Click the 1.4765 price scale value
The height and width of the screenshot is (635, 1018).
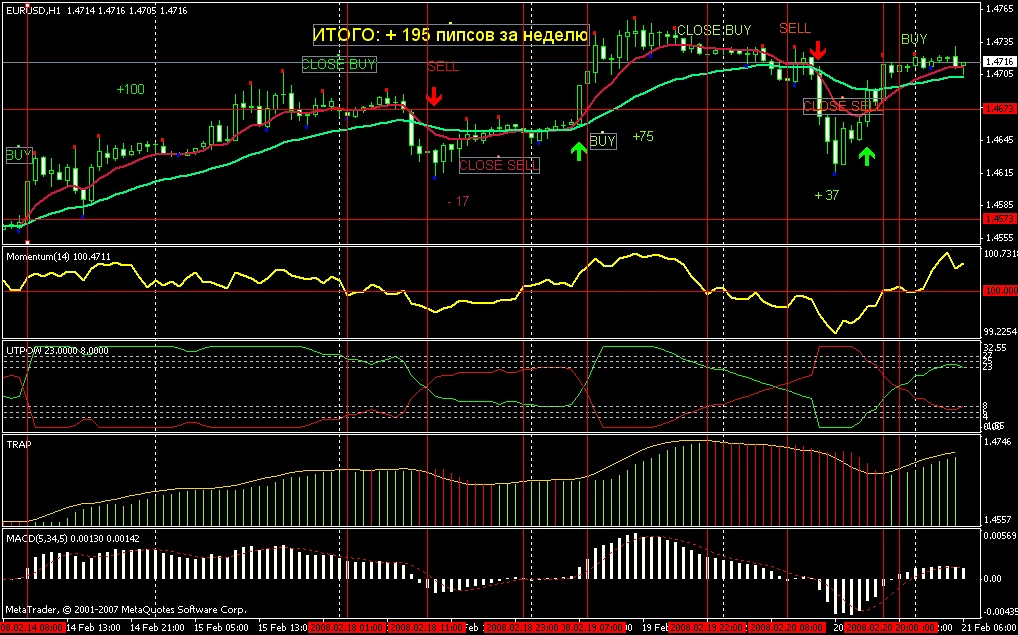pos(999,9)
